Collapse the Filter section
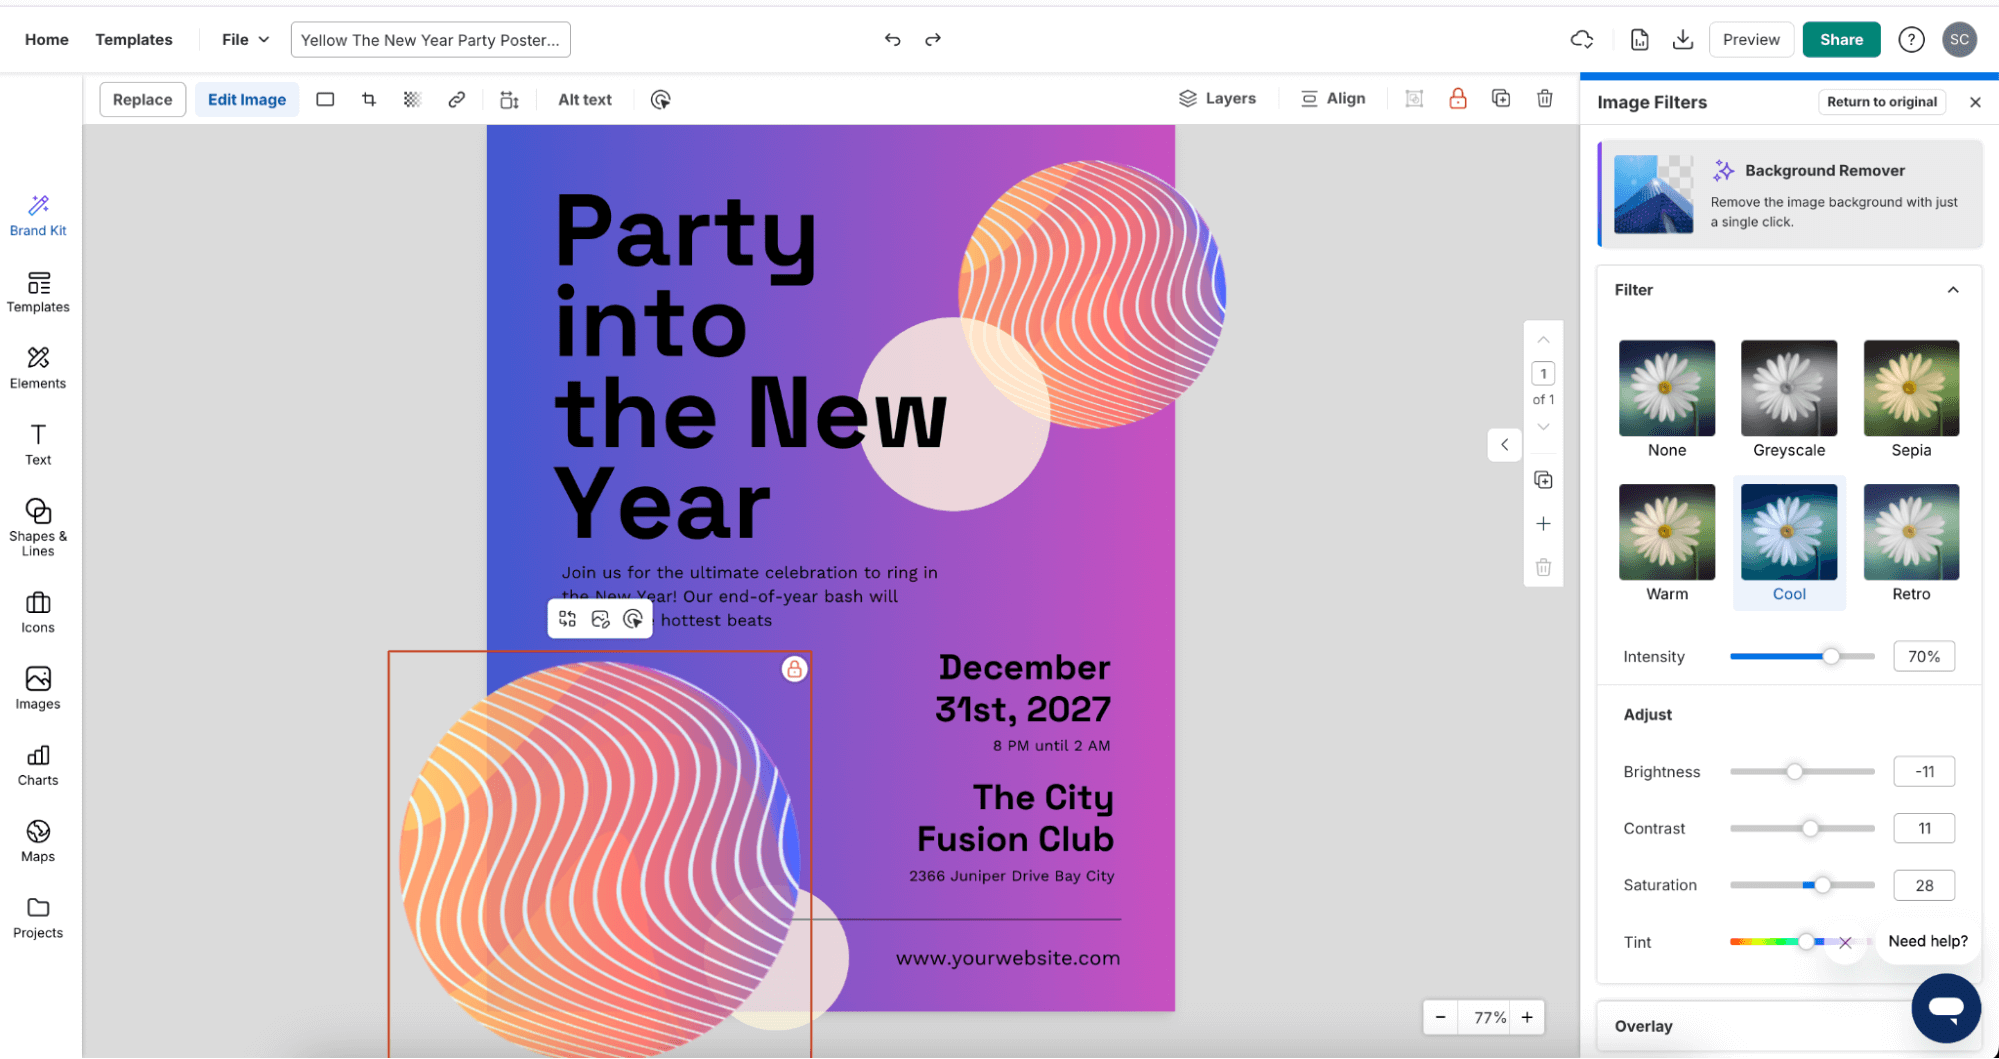 pos(1954,289)
